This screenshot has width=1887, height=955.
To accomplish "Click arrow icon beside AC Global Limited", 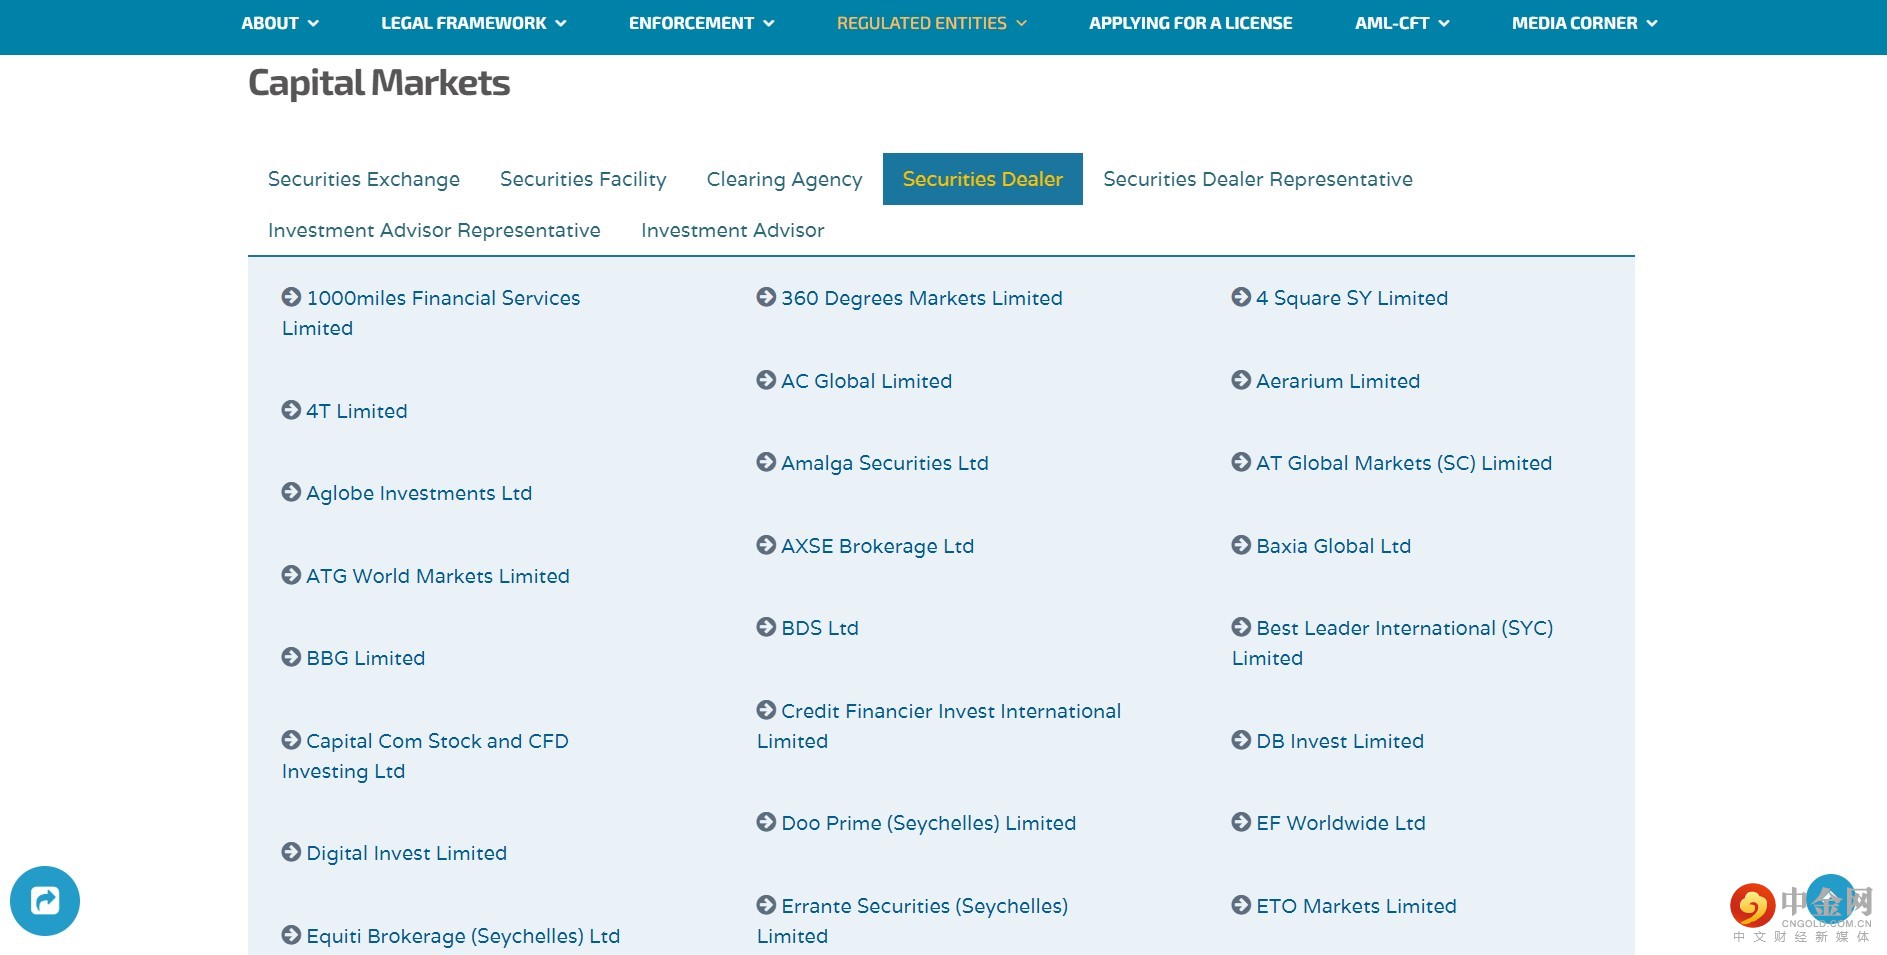I will click(766, 380).
